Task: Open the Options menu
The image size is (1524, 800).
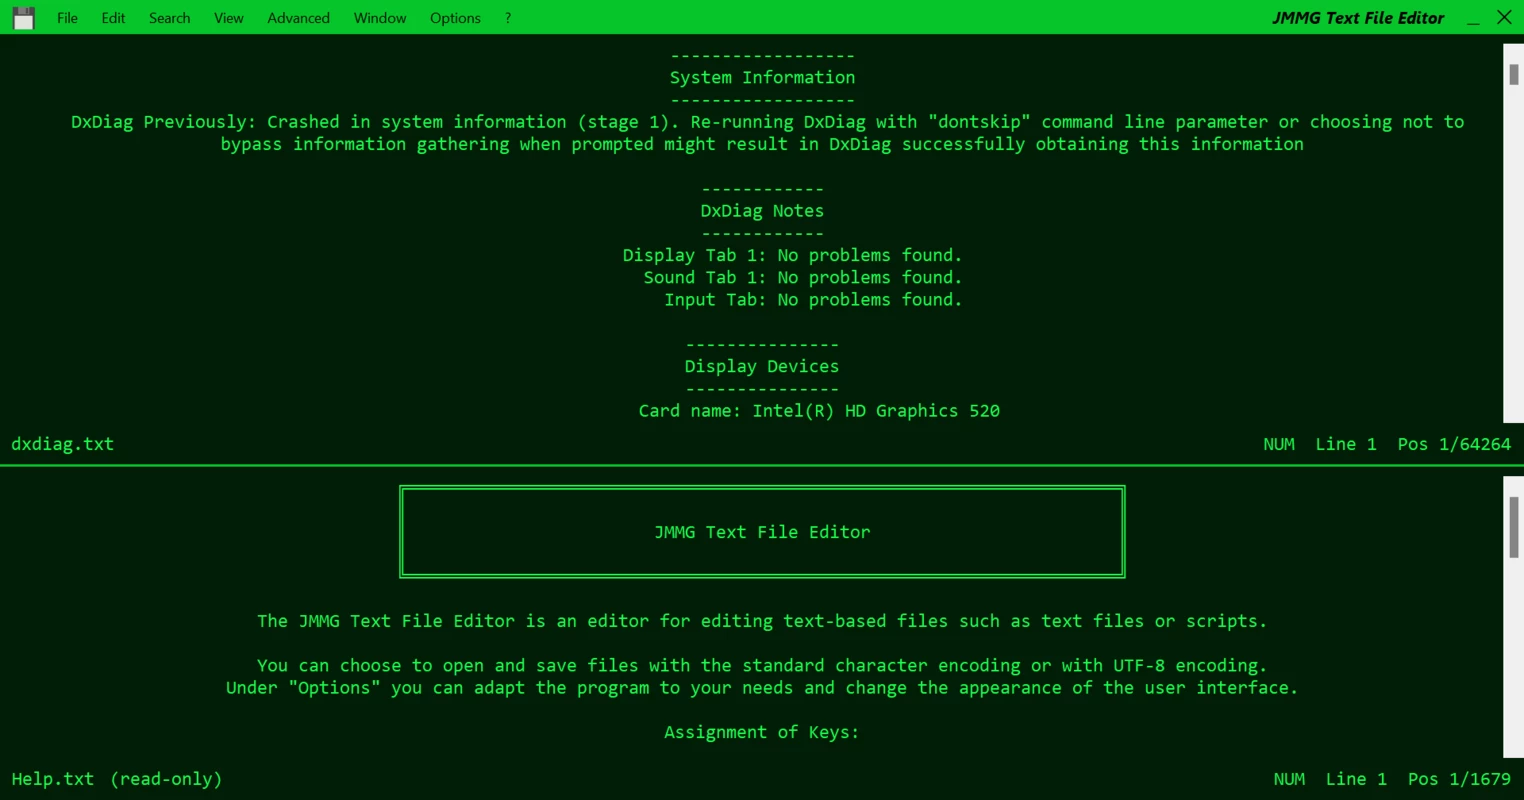Action: (455, 18)
